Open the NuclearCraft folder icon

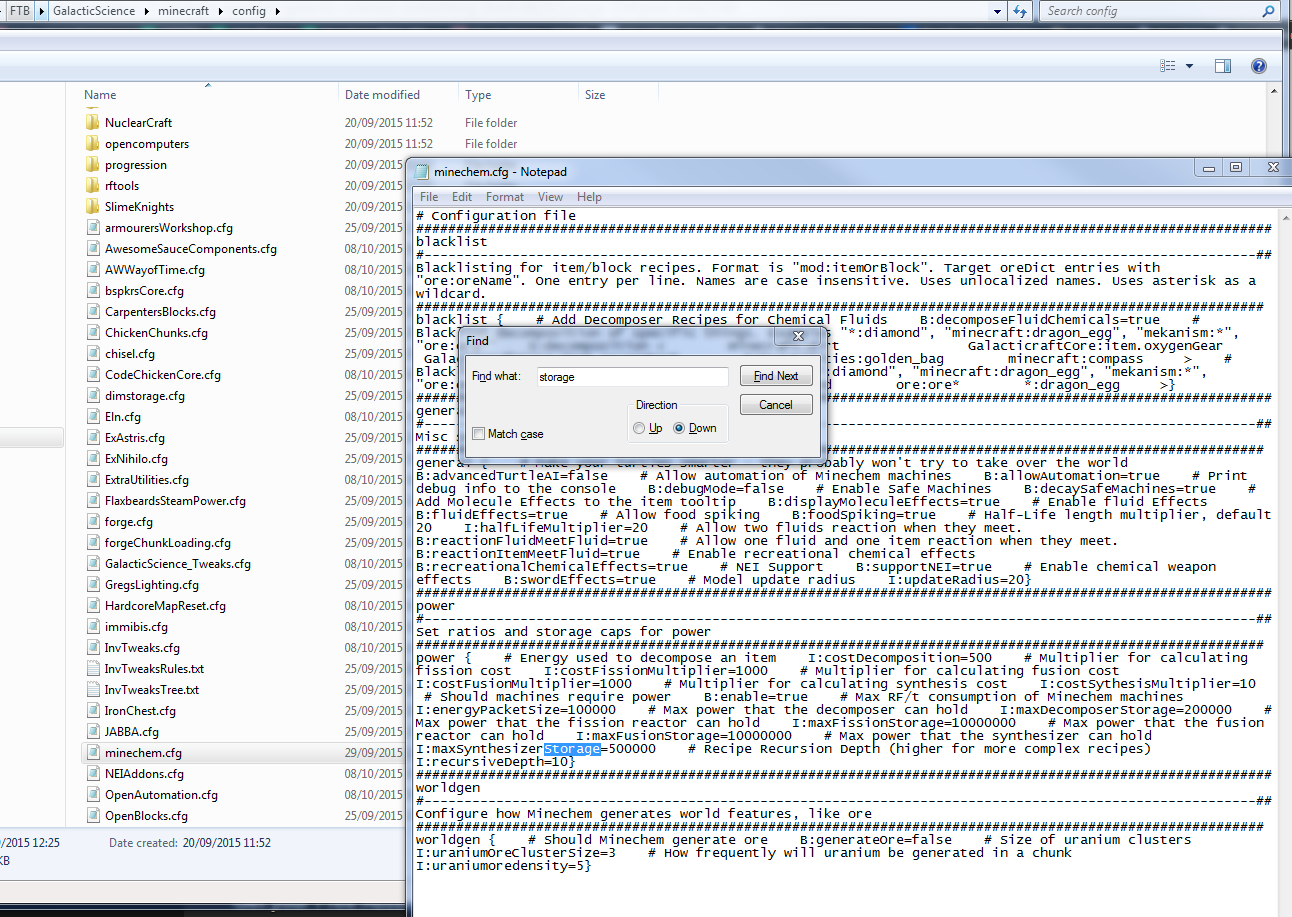(x=92, y=123)
